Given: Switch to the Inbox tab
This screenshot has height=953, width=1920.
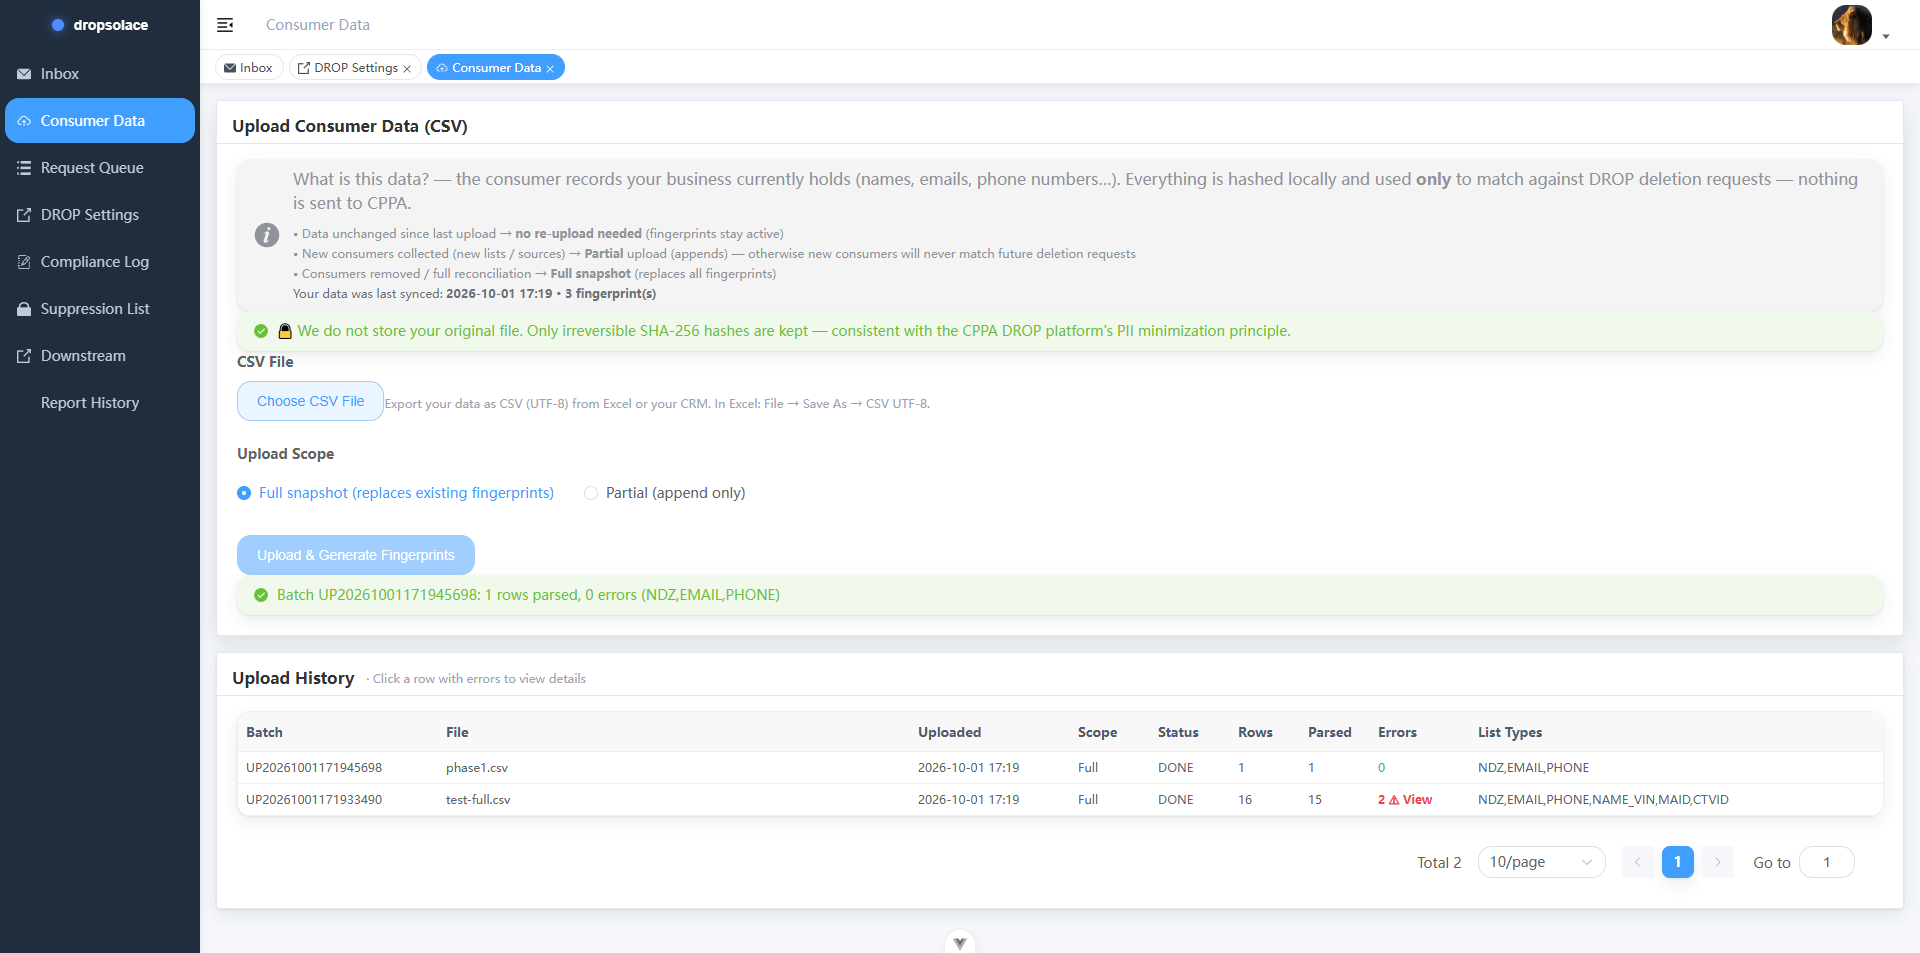Looking at the screenshot, I should tap(248, 68).
